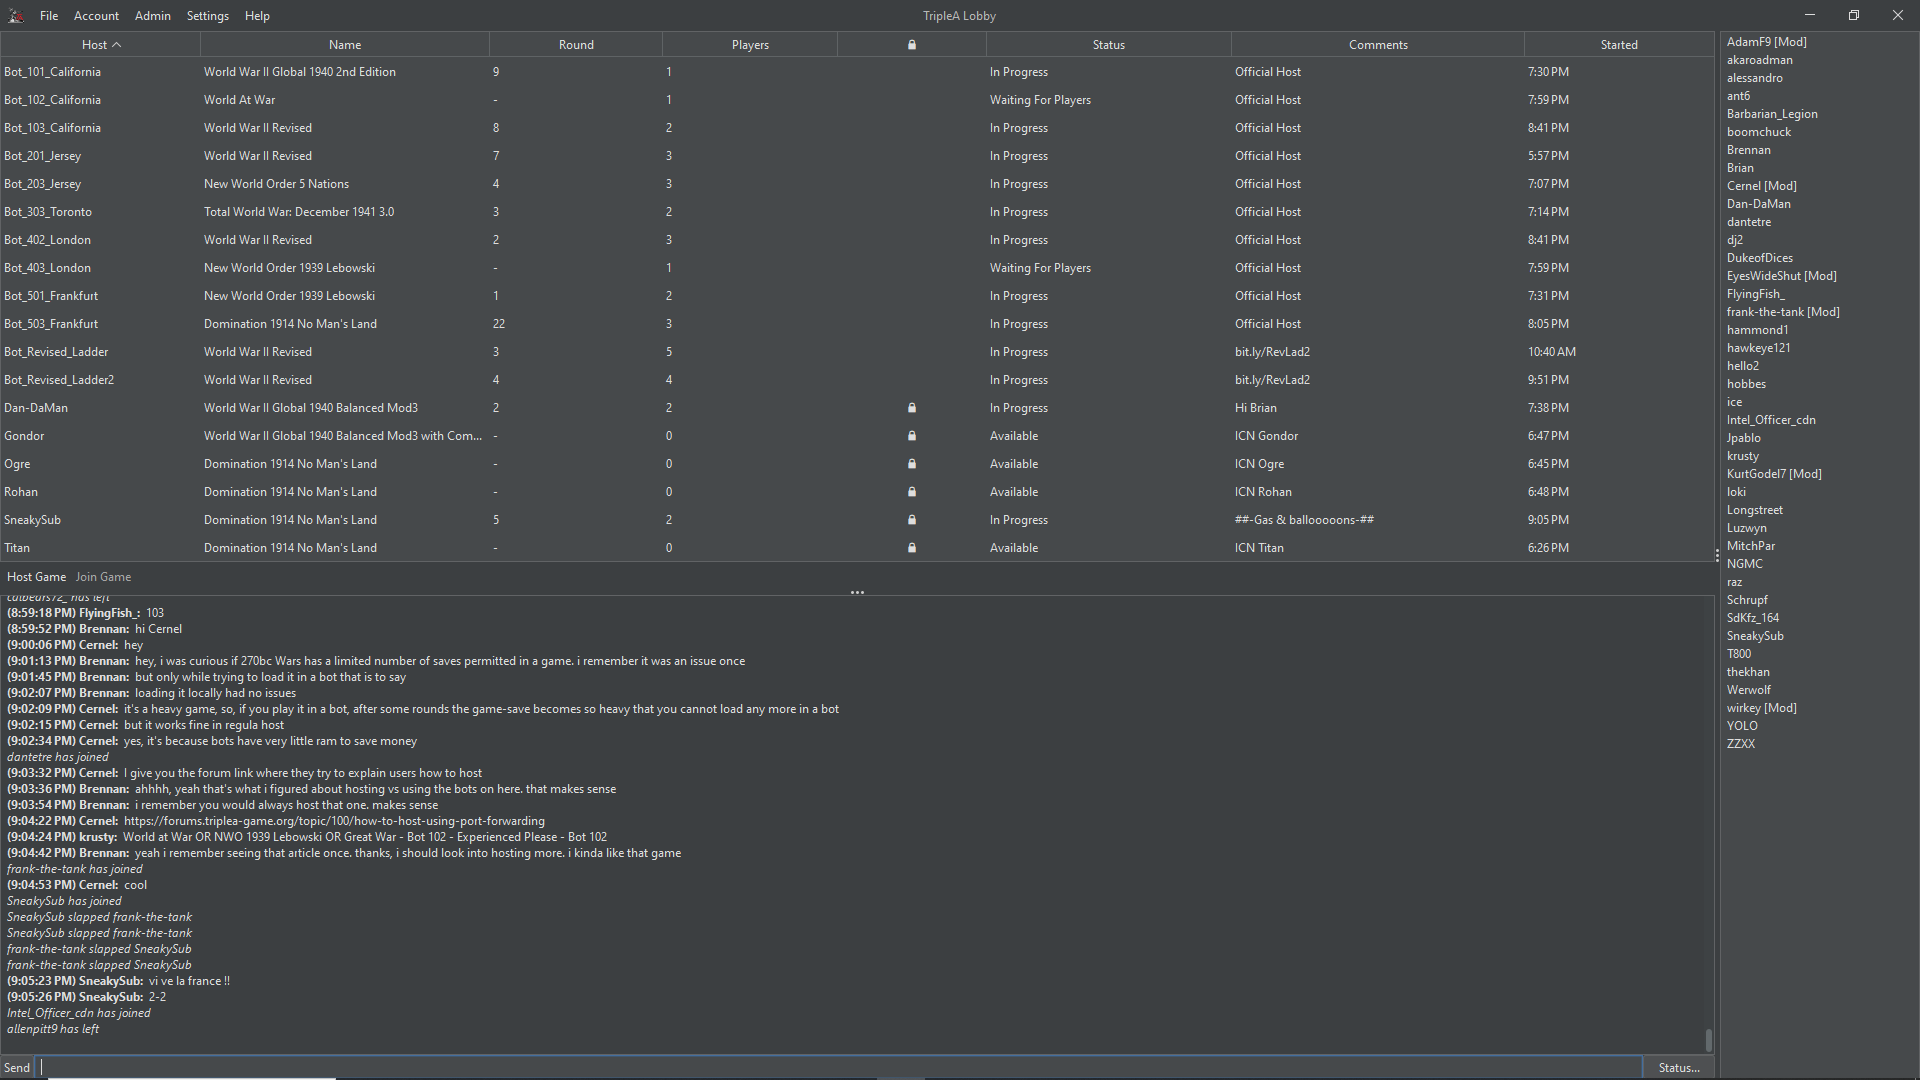This screenshot has width=1920, height=1080.
Task: Click the lock icon column header
Action: click(911, 45)
